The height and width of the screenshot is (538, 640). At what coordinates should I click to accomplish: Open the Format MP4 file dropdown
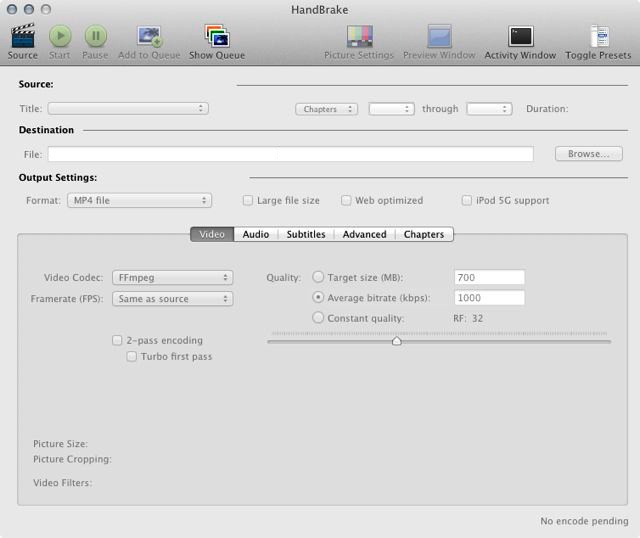click(140, 200)
